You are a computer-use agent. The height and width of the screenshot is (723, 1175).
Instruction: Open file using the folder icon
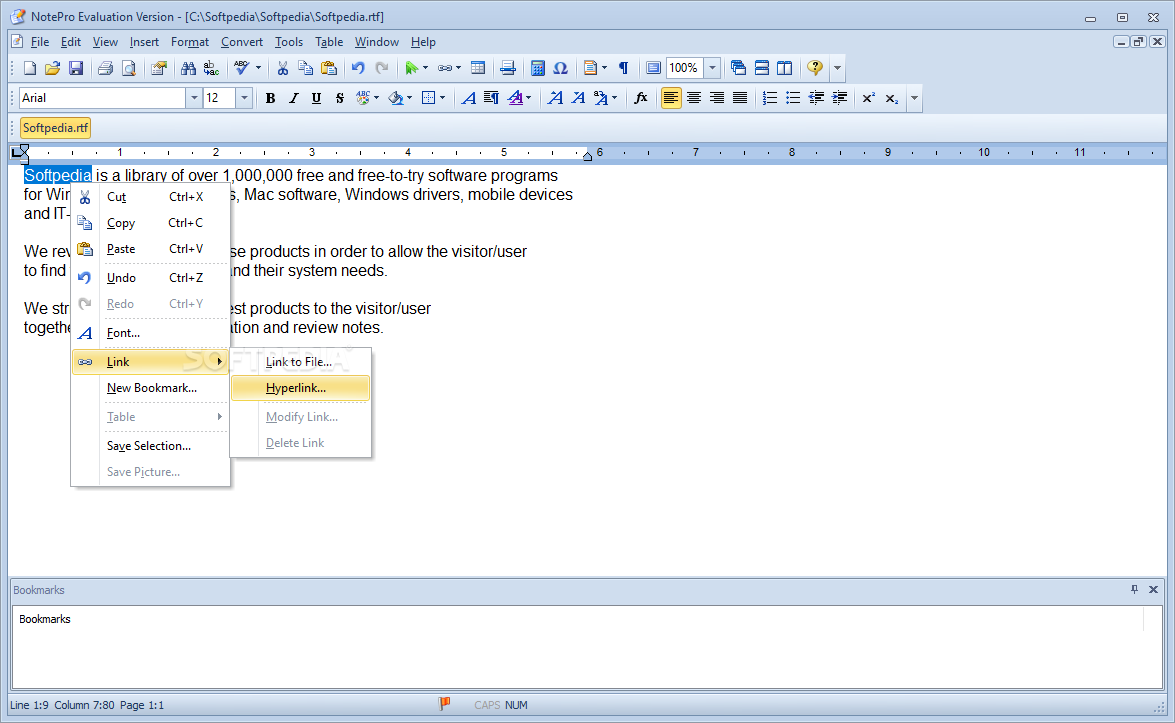pyautogui.click(x=52, y=68)
